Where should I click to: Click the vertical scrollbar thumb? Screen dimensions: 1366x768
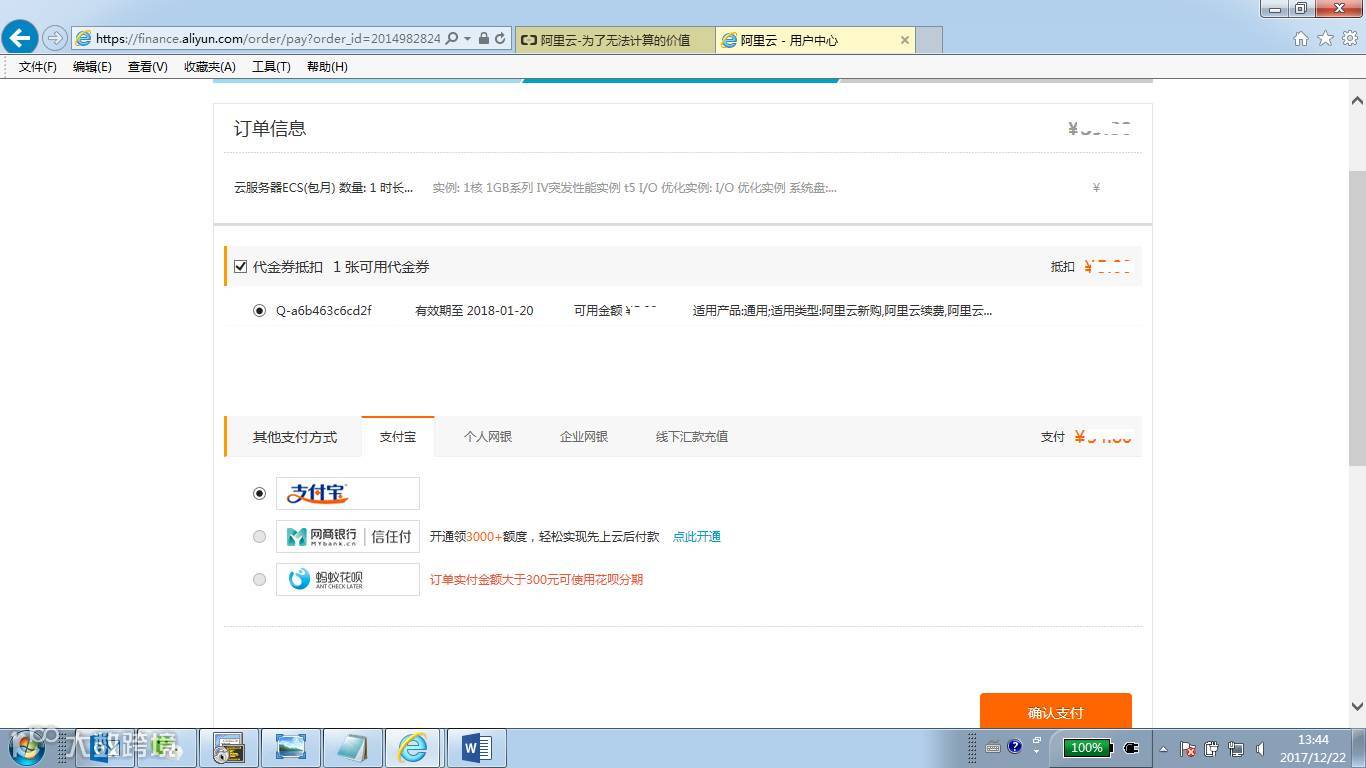click(x=1357, y=317)
